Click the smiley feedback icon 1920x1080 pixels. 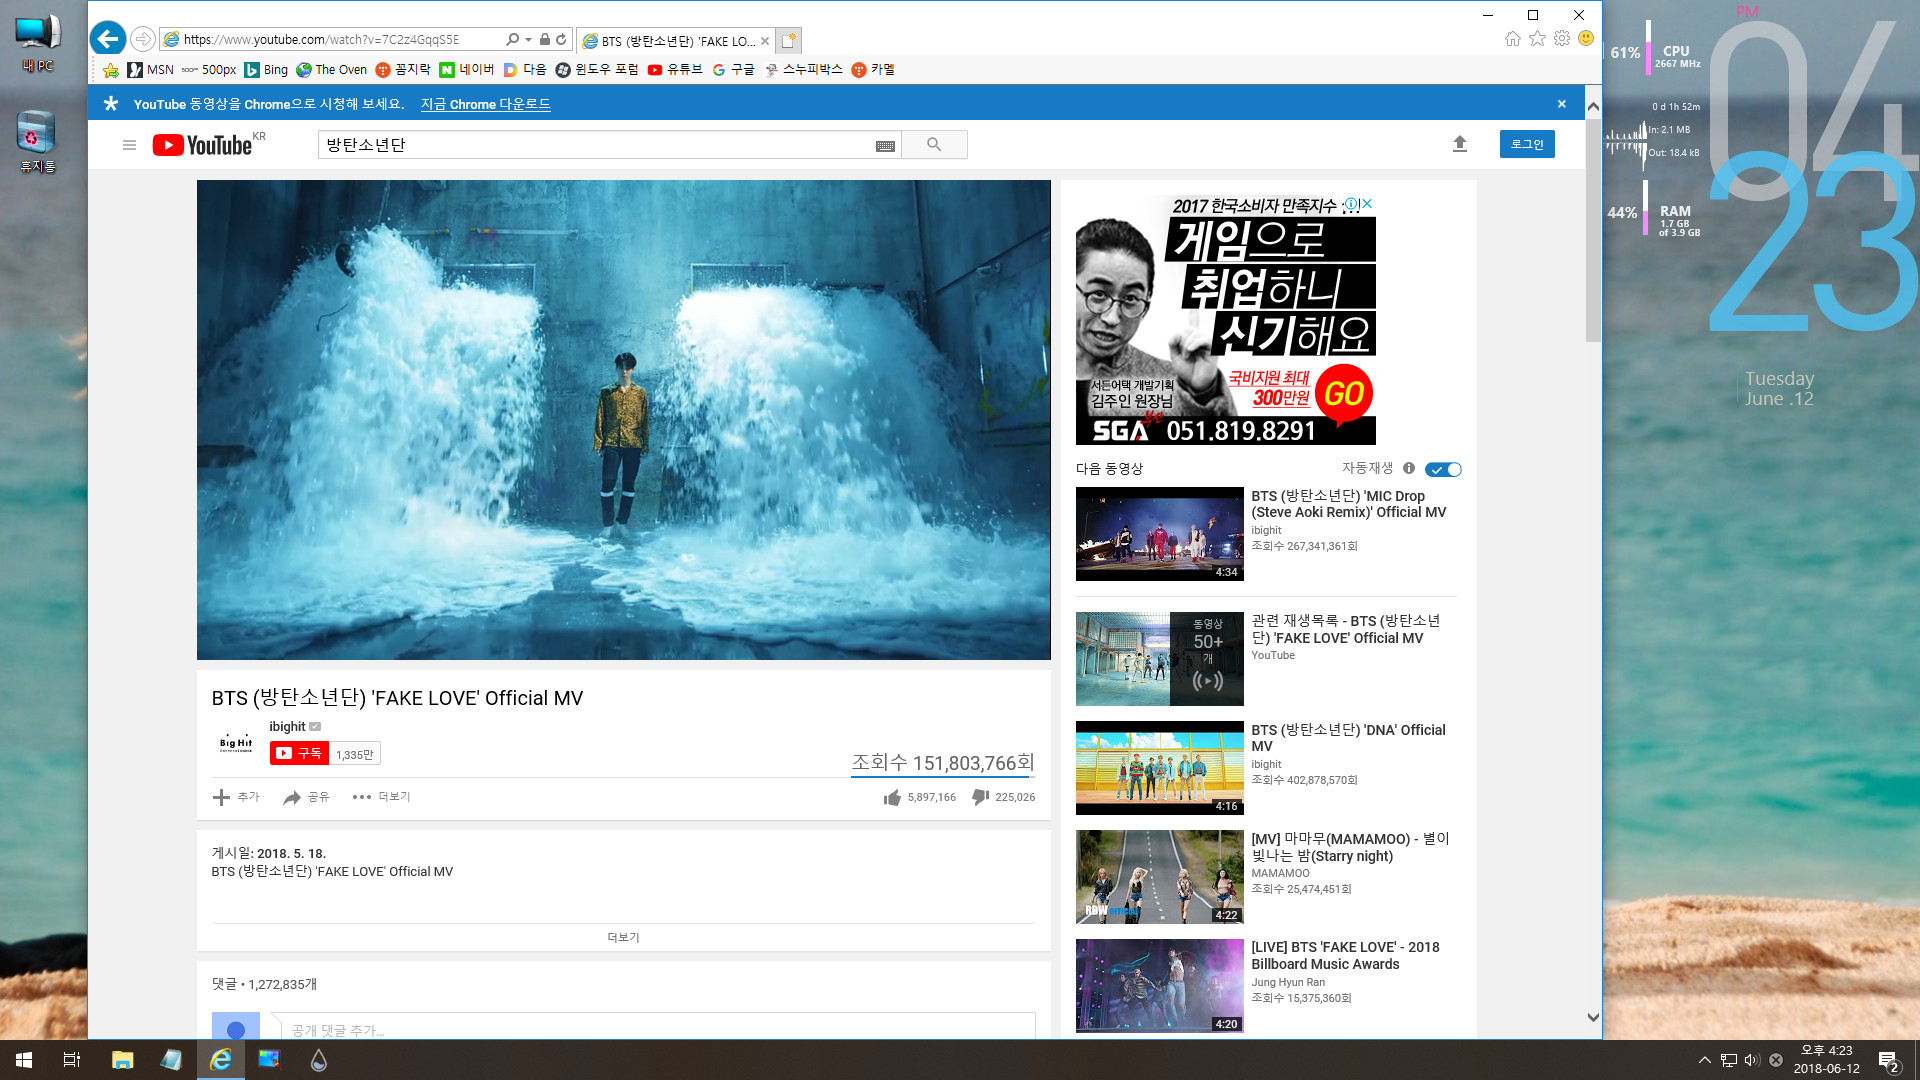click(x=1586, y=39)
